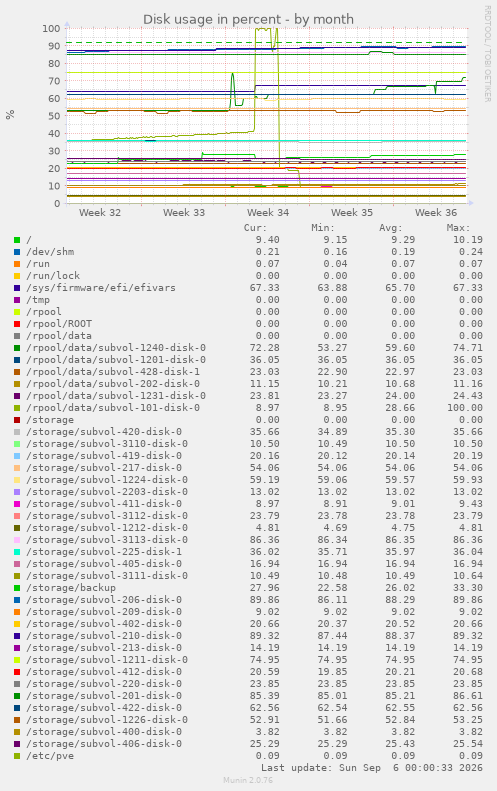
Task: Click /storage/subvol-411-disk-0 label
Action: pyautogui.click(x=104, y=504)
